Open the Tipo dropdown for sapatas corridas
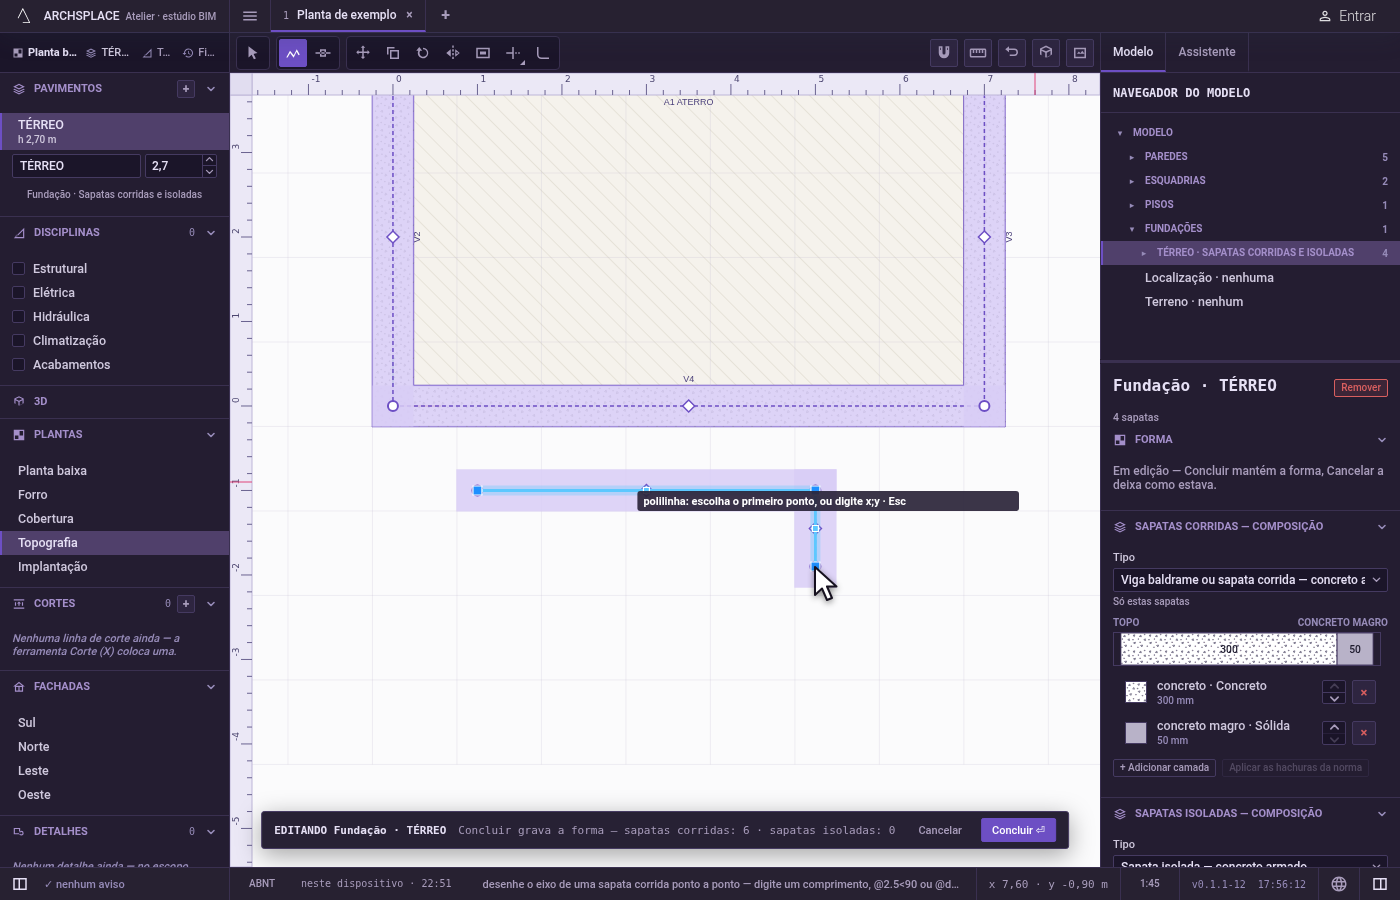The image size is (1400, 900). coord(1250,580)
